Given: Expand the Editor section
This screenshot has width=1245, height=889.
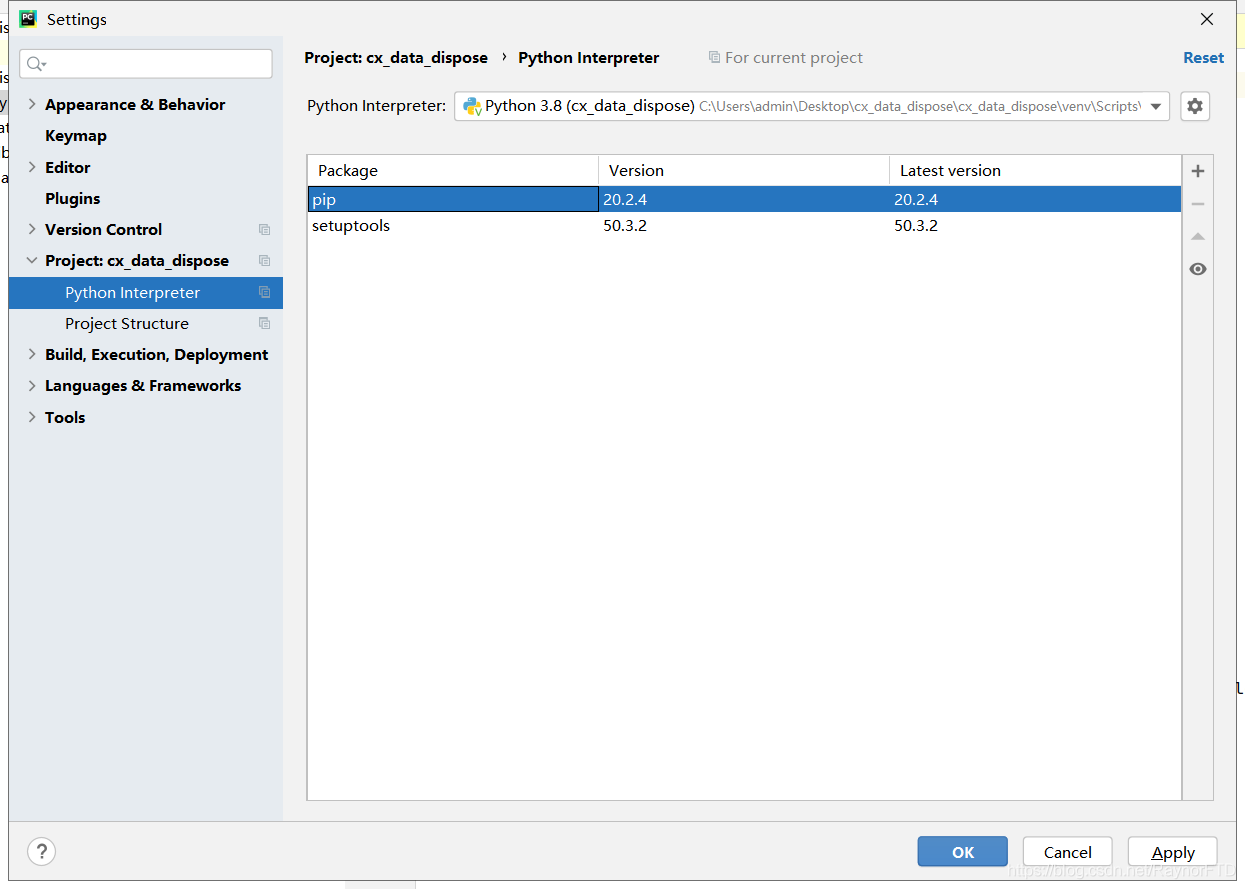Looking at the screenshot, I should pyautogui.click(x=32, y=167).
